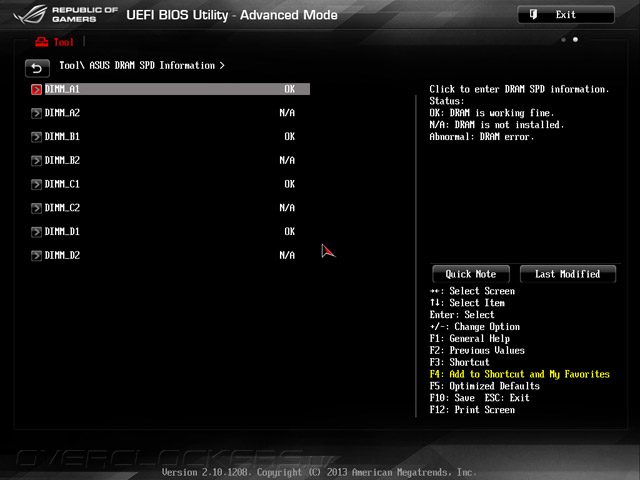Click the OK status of DIMM_D1

pos(289,231)
